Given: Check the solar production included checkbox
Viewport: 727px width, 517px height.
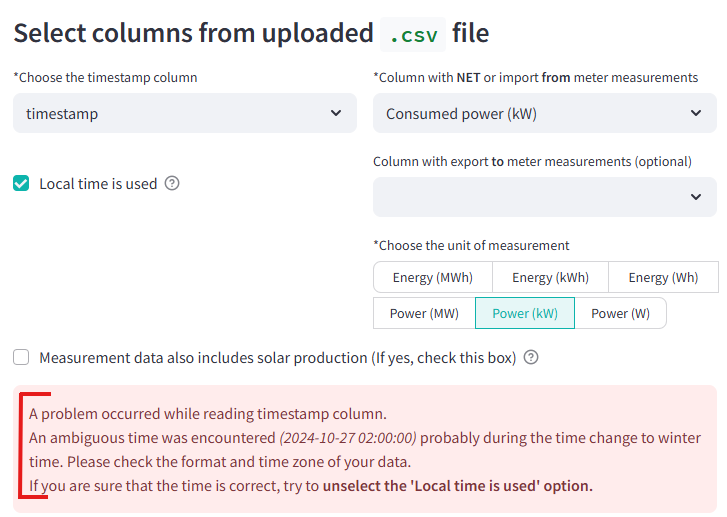Looking at the screenshot, I should pyautogui.click(x=21, y=357).
